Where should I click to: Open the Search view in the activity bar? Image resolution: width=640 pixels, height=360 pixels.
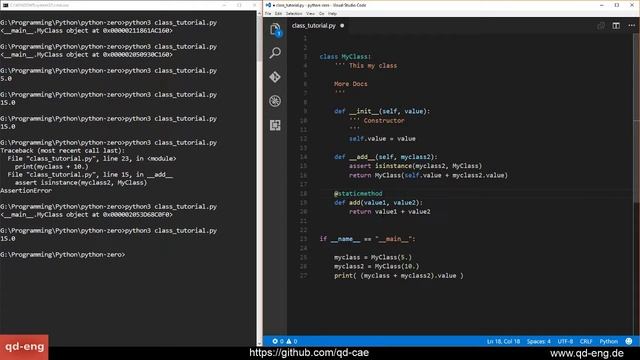coord(275,53)
